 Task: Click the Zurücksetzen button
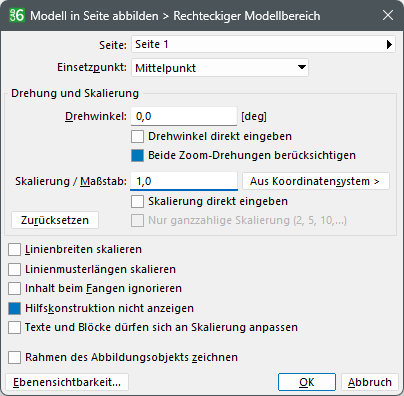click(55, 220)
